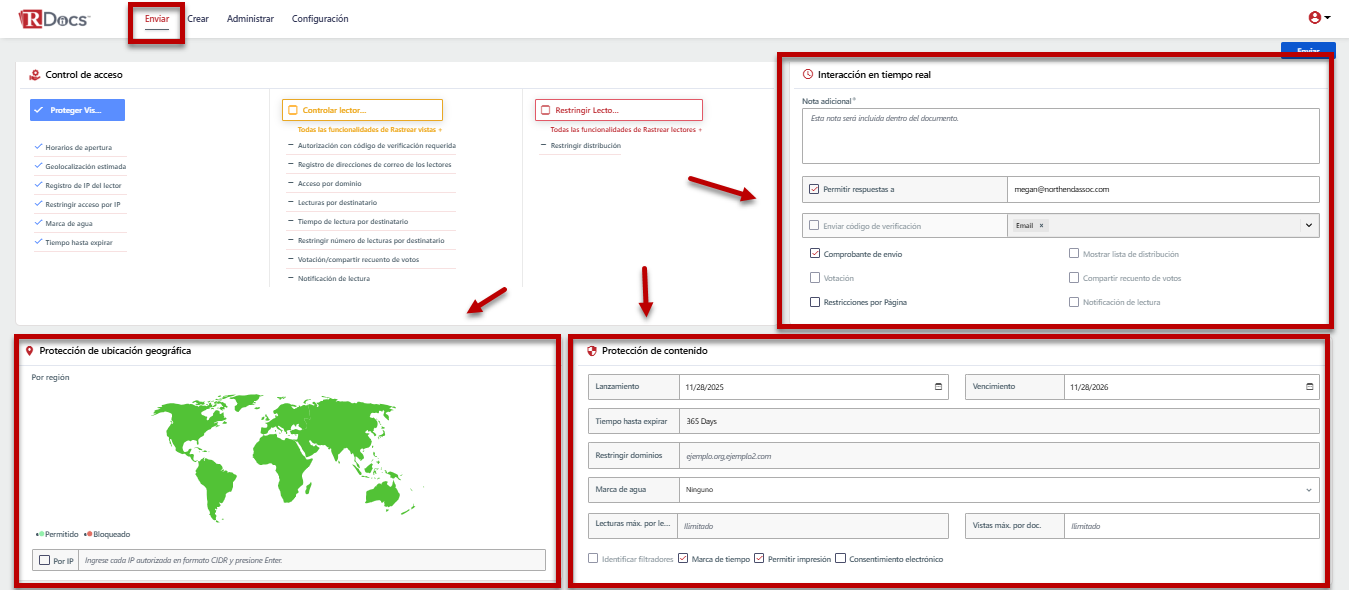
Task: Click the blue Enviar button
Action: coord(1307,51)
